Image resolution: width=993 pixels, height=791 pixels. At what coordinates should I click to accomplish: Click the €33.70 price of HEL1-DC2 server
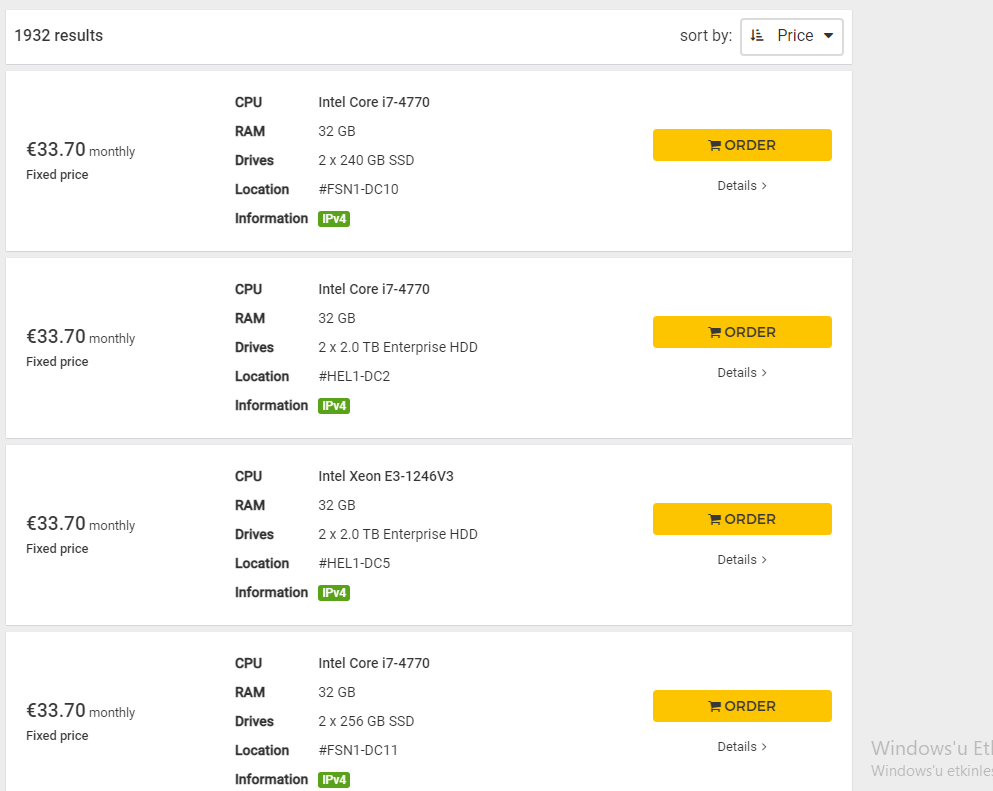click(x=56, y=336)
